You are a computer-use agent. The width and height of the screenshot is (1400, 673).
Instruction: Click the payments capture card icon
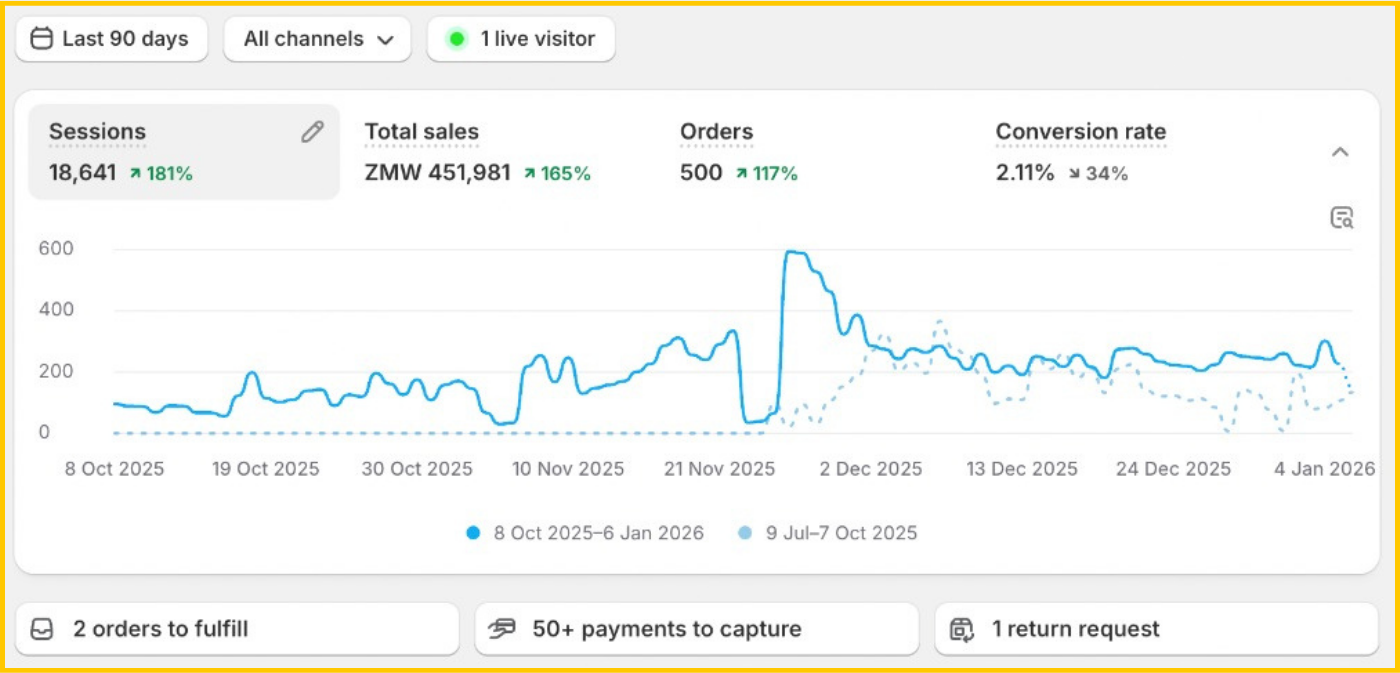pyautogui.click(x=501, y=629)
